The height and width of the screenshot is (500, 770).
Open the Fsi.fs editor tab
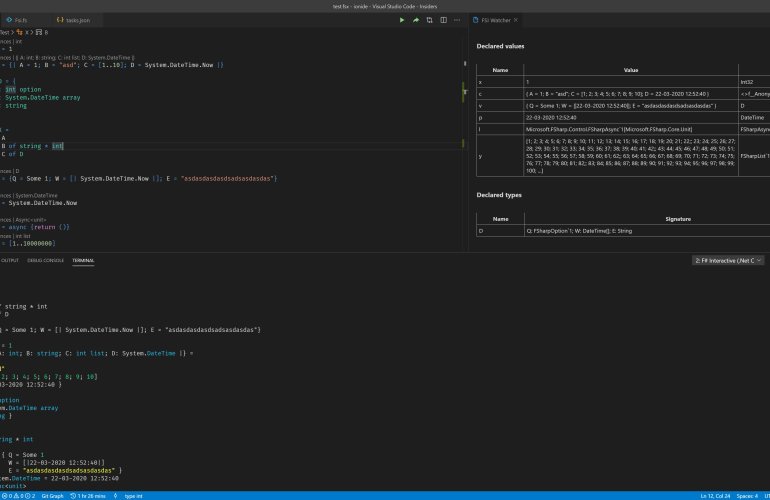click(x=20, y=20)
